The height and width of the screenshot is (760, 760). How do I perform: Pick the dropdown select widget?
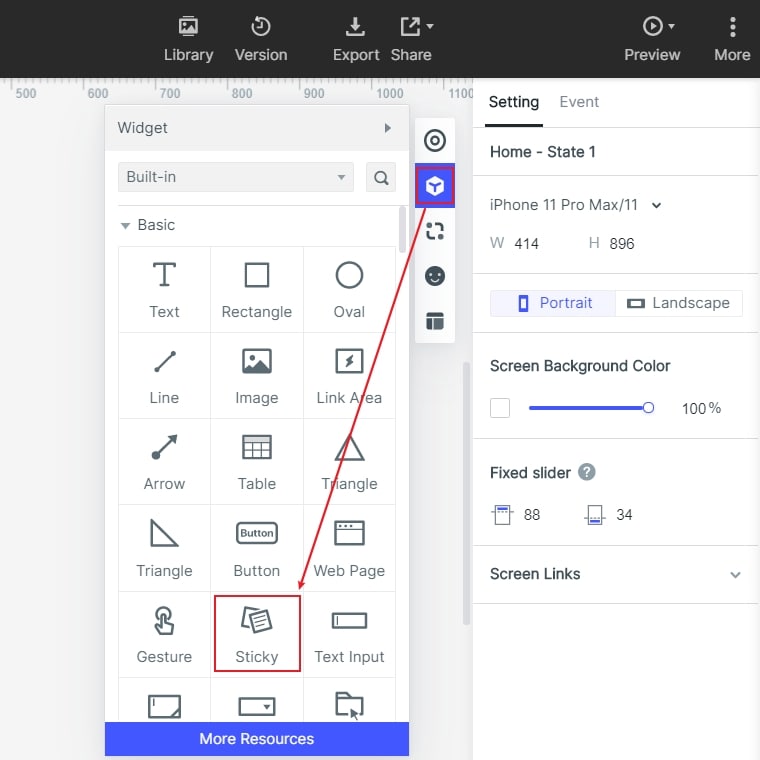point(257,706)
